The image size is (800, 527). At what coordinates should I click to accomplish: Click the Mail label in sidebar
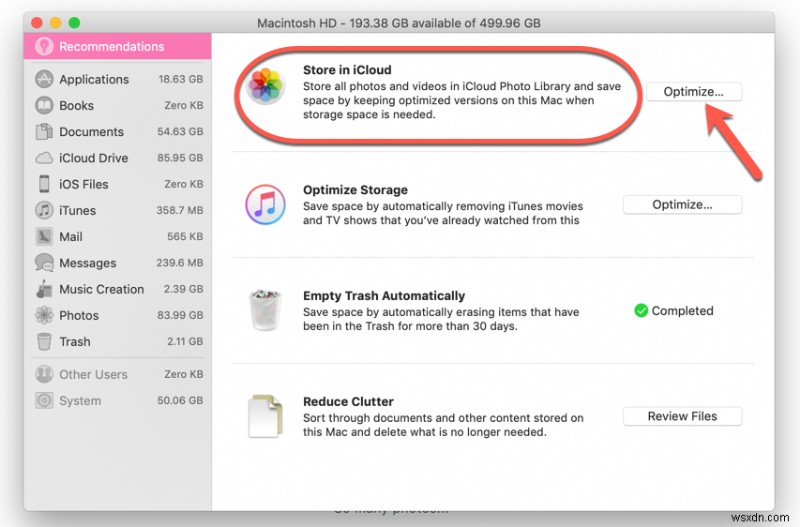coord(71,237)
